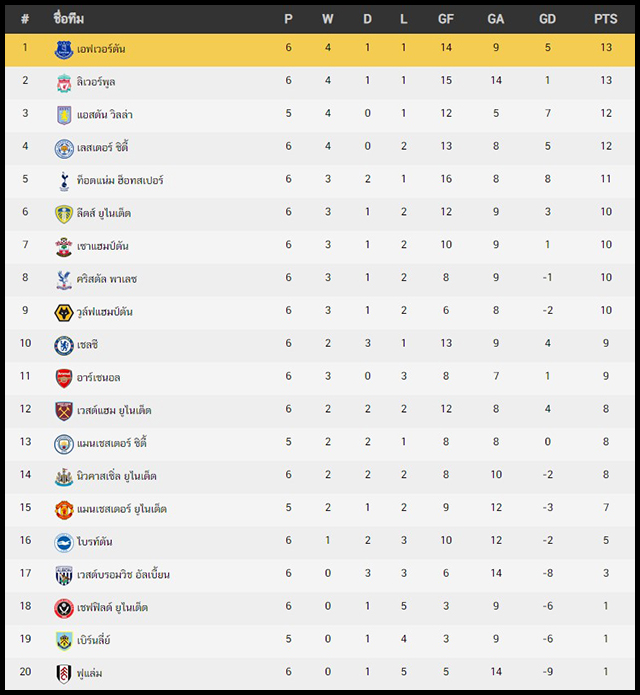Click the Arsenal cannon crest icon
640x695 pixels.
click(x=64, y=378)
